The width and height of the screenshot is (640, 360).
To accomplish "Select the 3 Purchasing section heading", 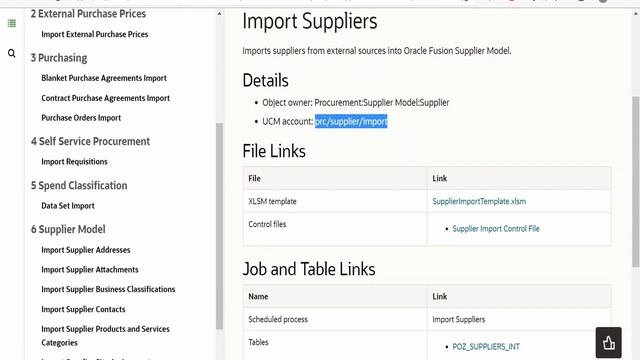I will pyautogui.click(x=59, y=58).
